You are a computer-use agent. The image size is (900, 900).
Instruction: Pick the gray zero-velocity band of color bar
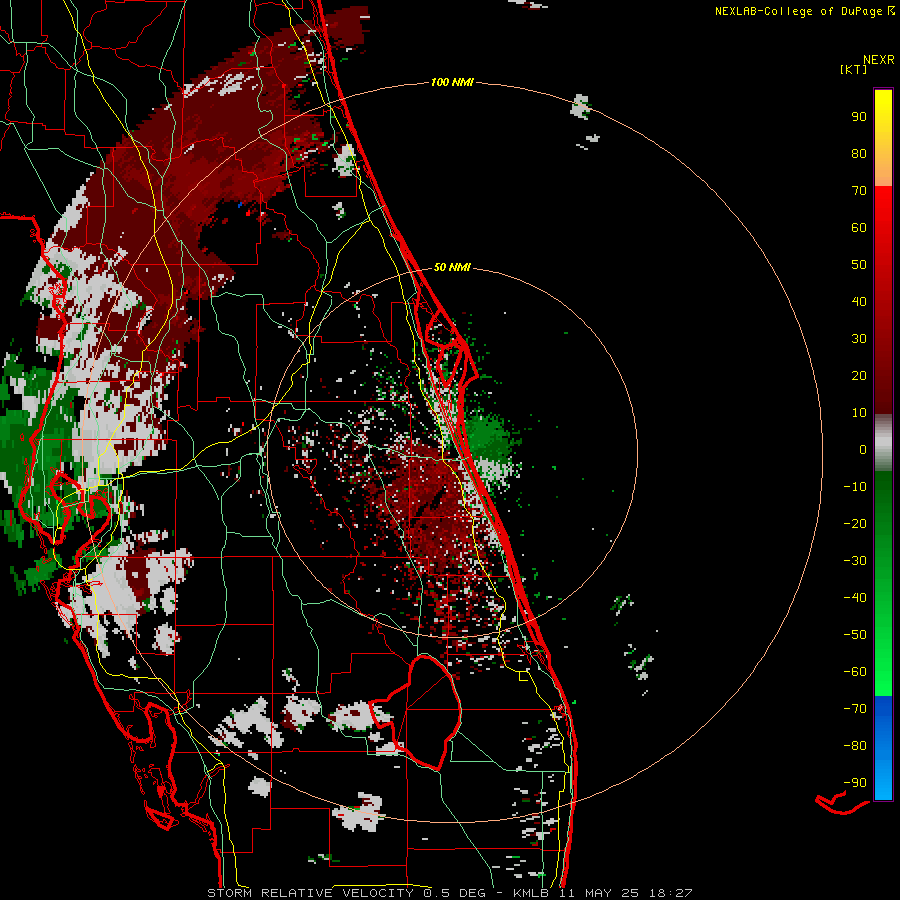tap(883, 443)
